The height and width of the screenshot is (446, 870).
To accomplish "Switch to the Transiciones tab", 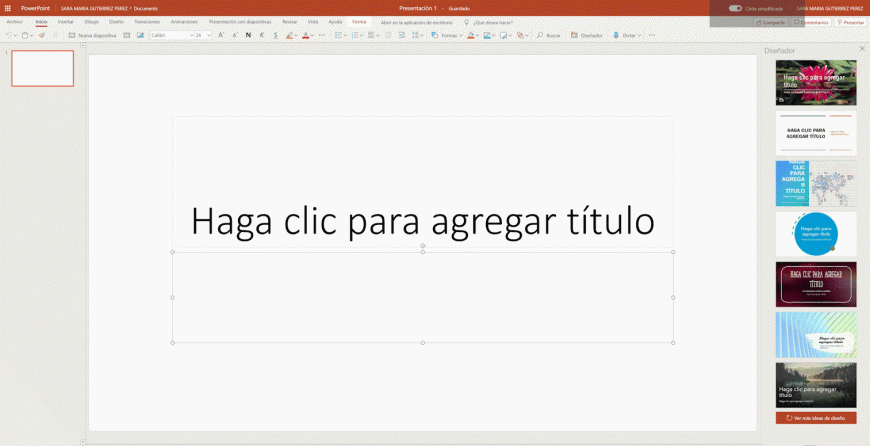I will point(147,22).
